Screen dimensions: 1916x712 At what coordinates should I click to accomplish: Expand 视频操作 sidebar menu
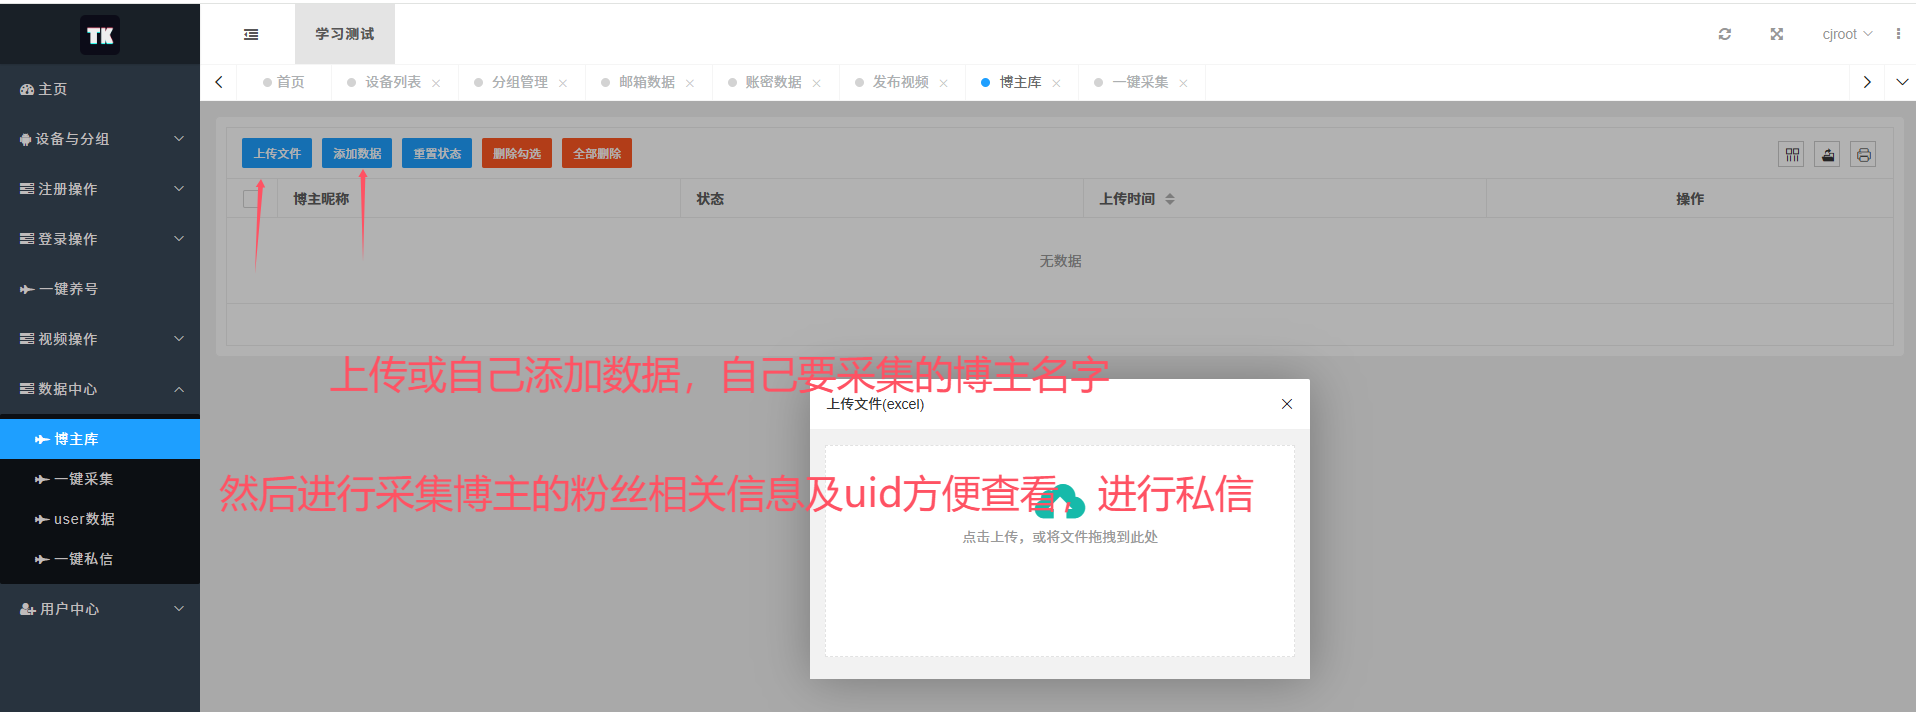(100, 339)
